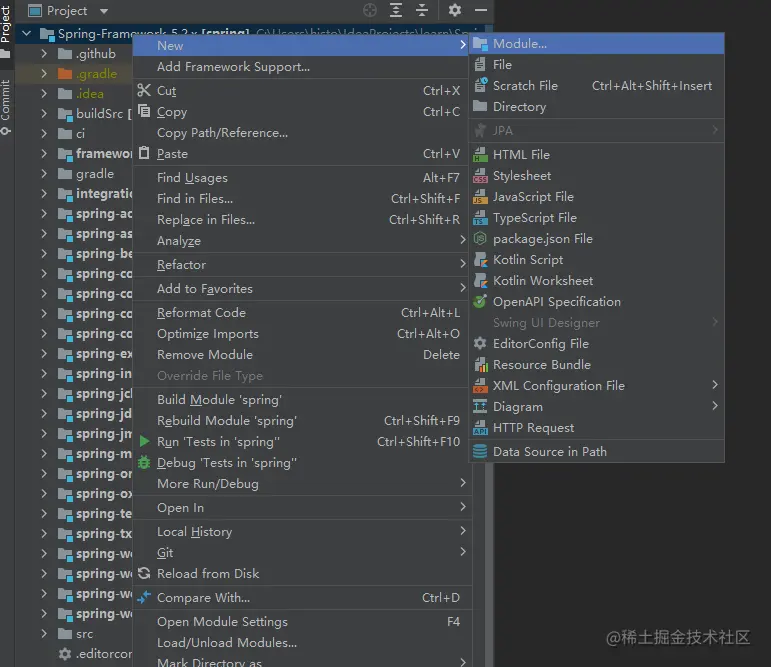Open XML Configuration File submenu
The height and width of the screenshot is (667, 771).
pyautogui.click(x=597, y=386)
